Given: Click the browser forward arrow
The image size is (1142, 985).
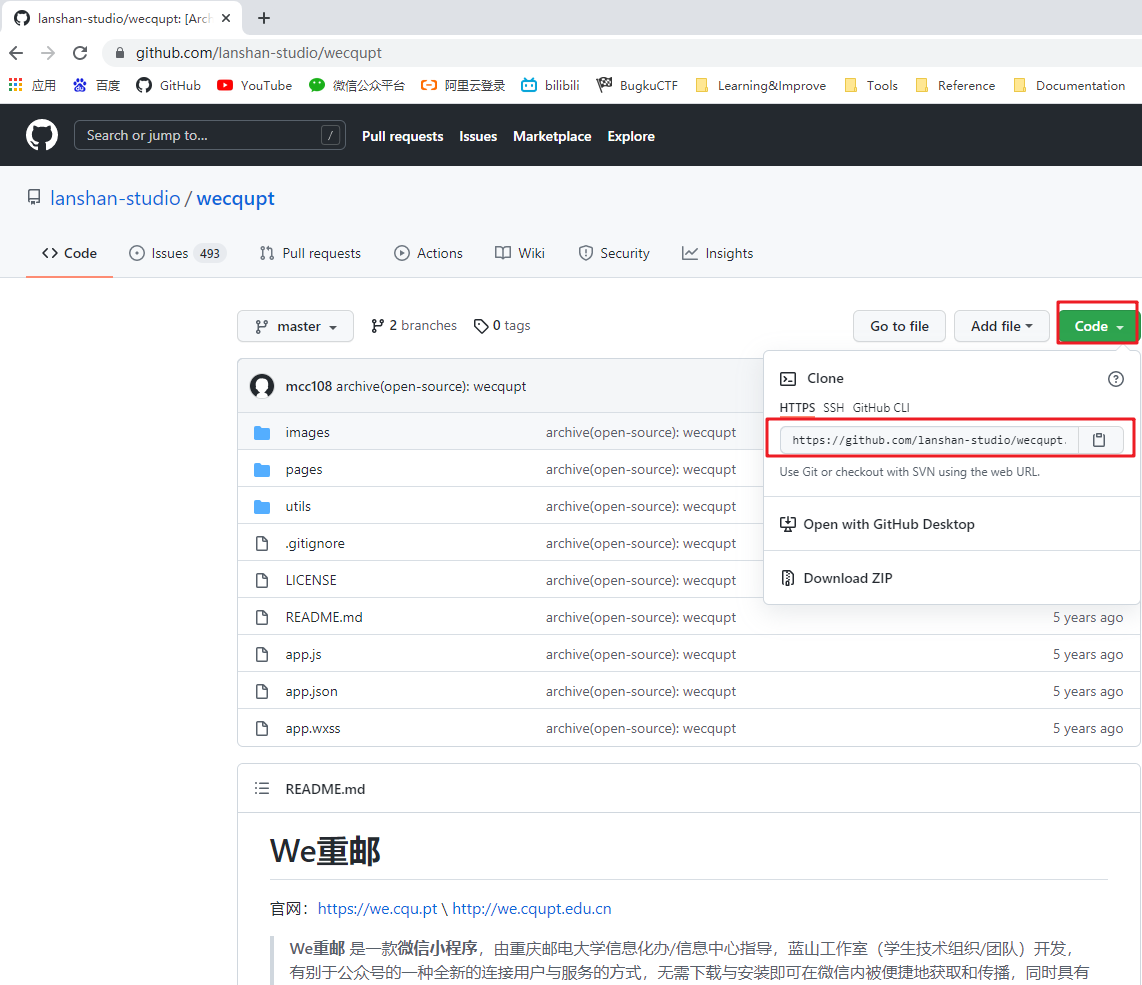Looking at the screenshot, I should pos(48,52).
